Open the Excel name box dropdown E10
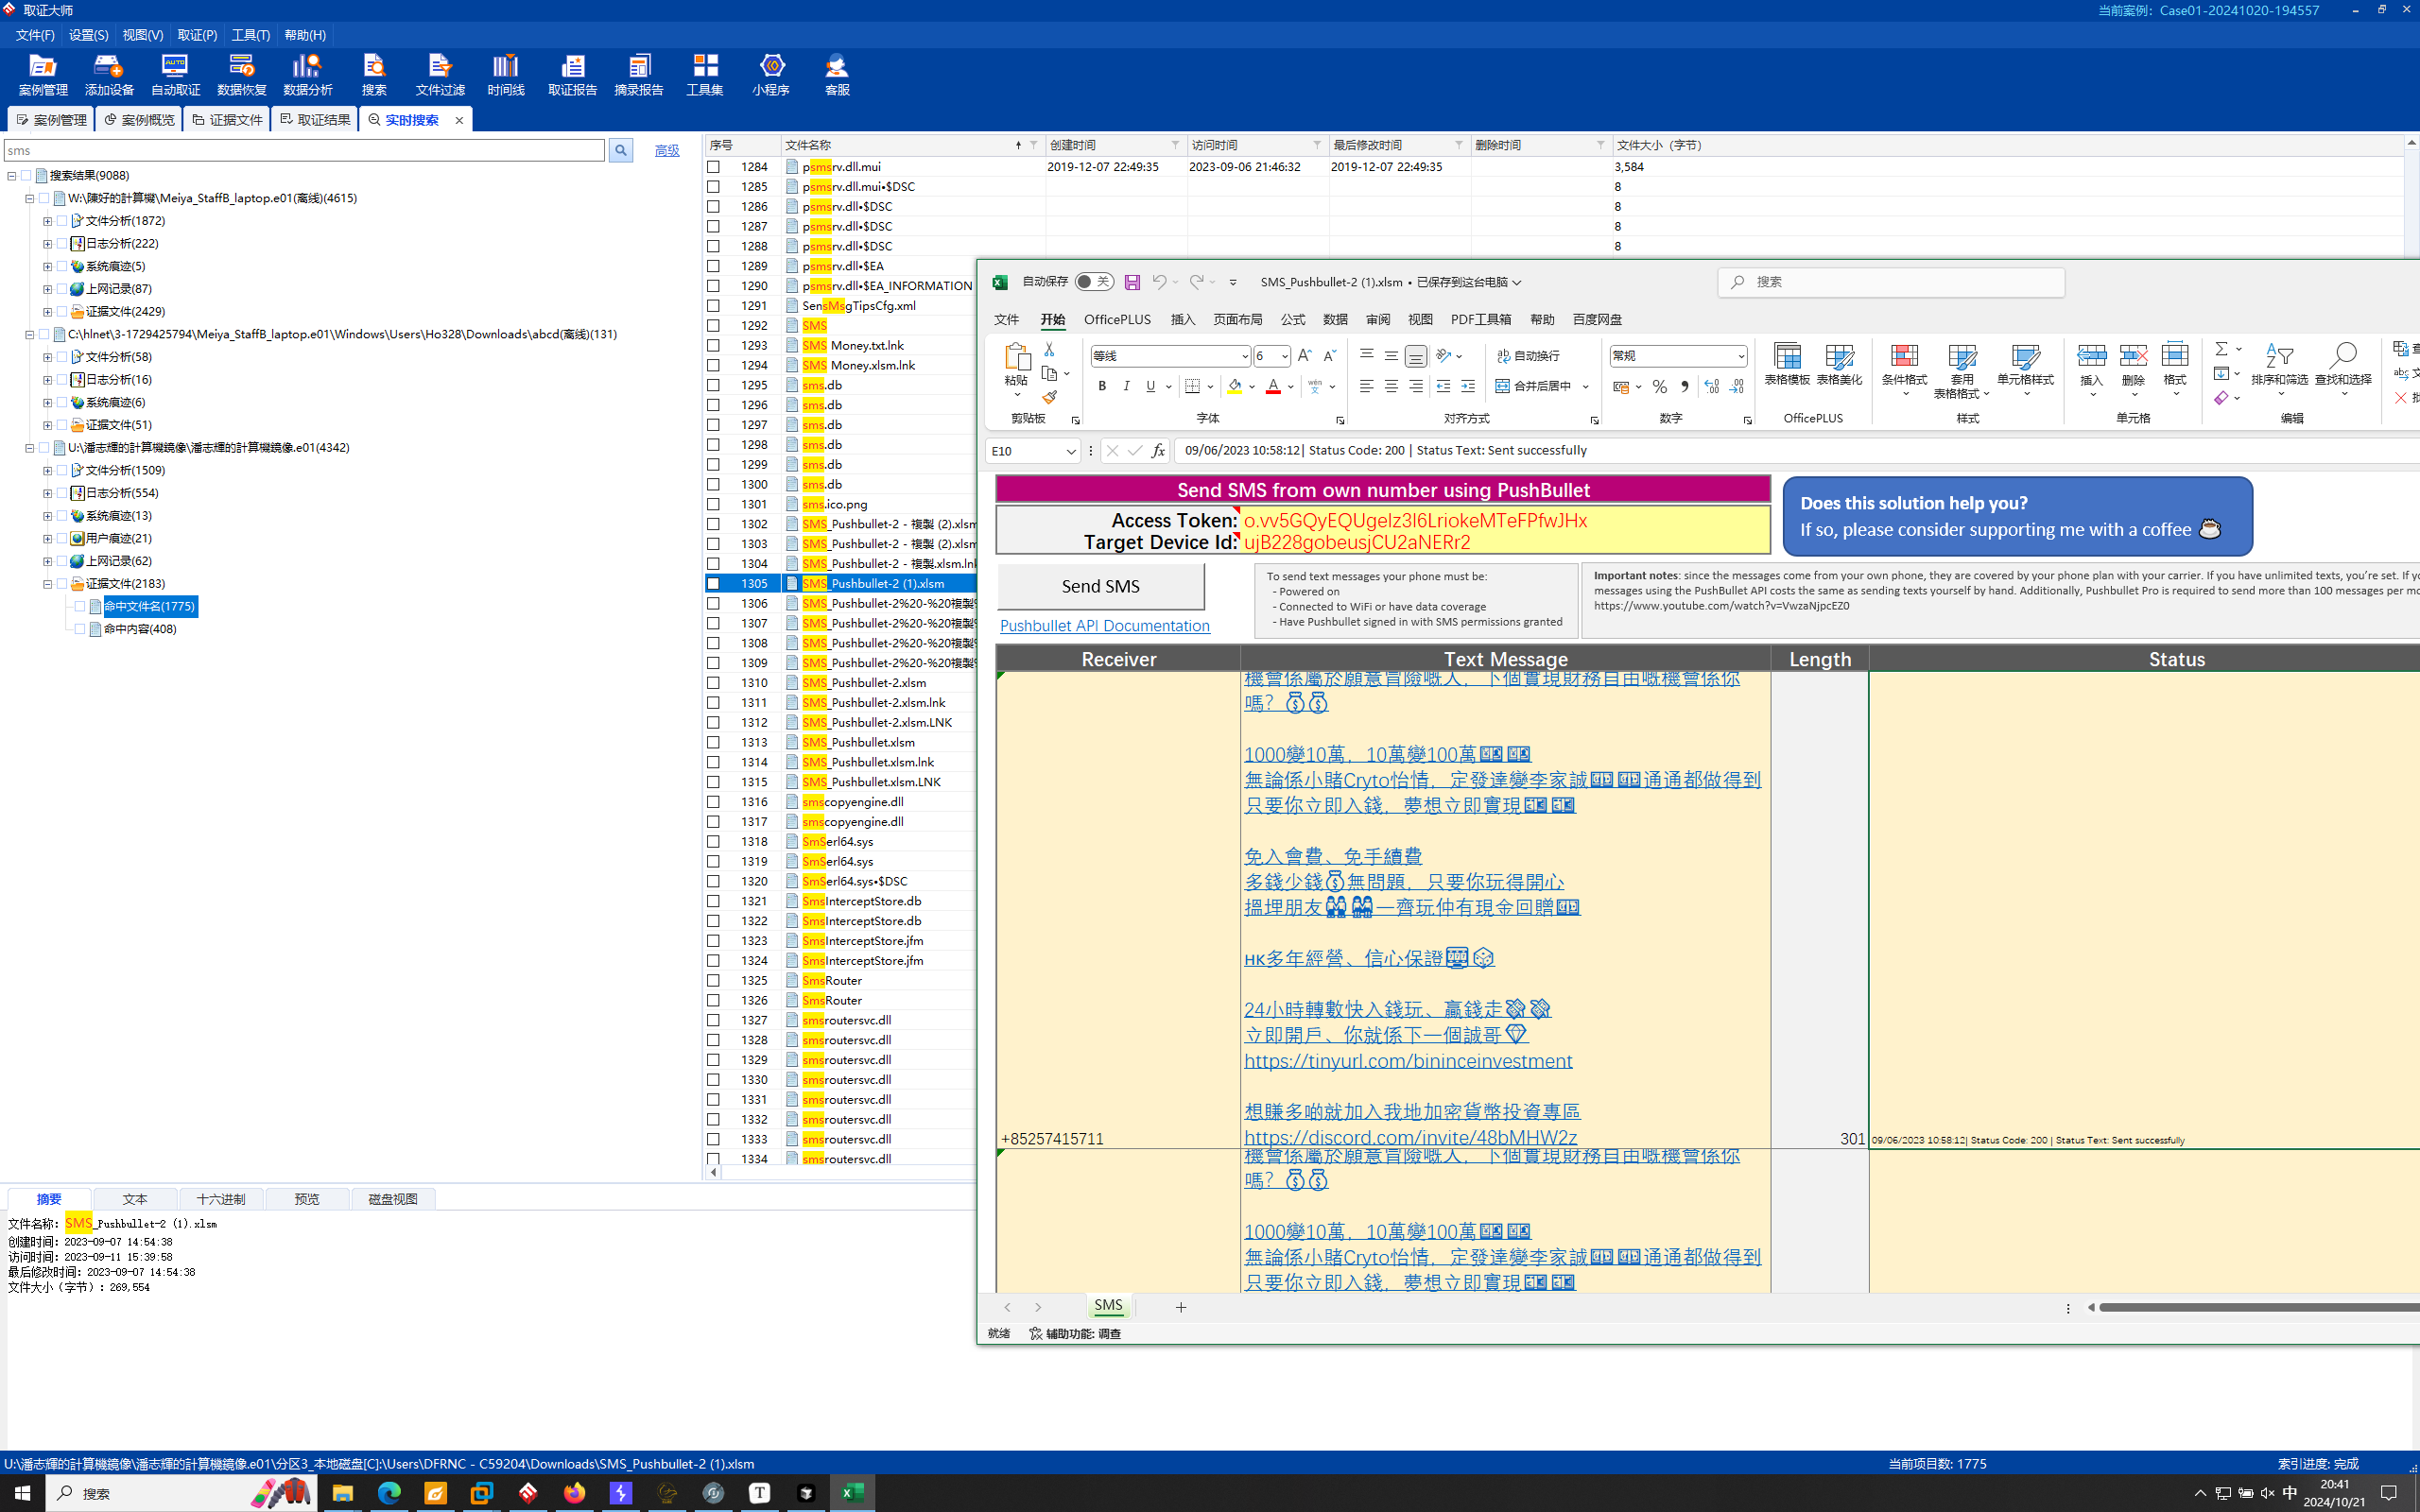Viewport: 2420px width, 1512px height. (1070, 451)
